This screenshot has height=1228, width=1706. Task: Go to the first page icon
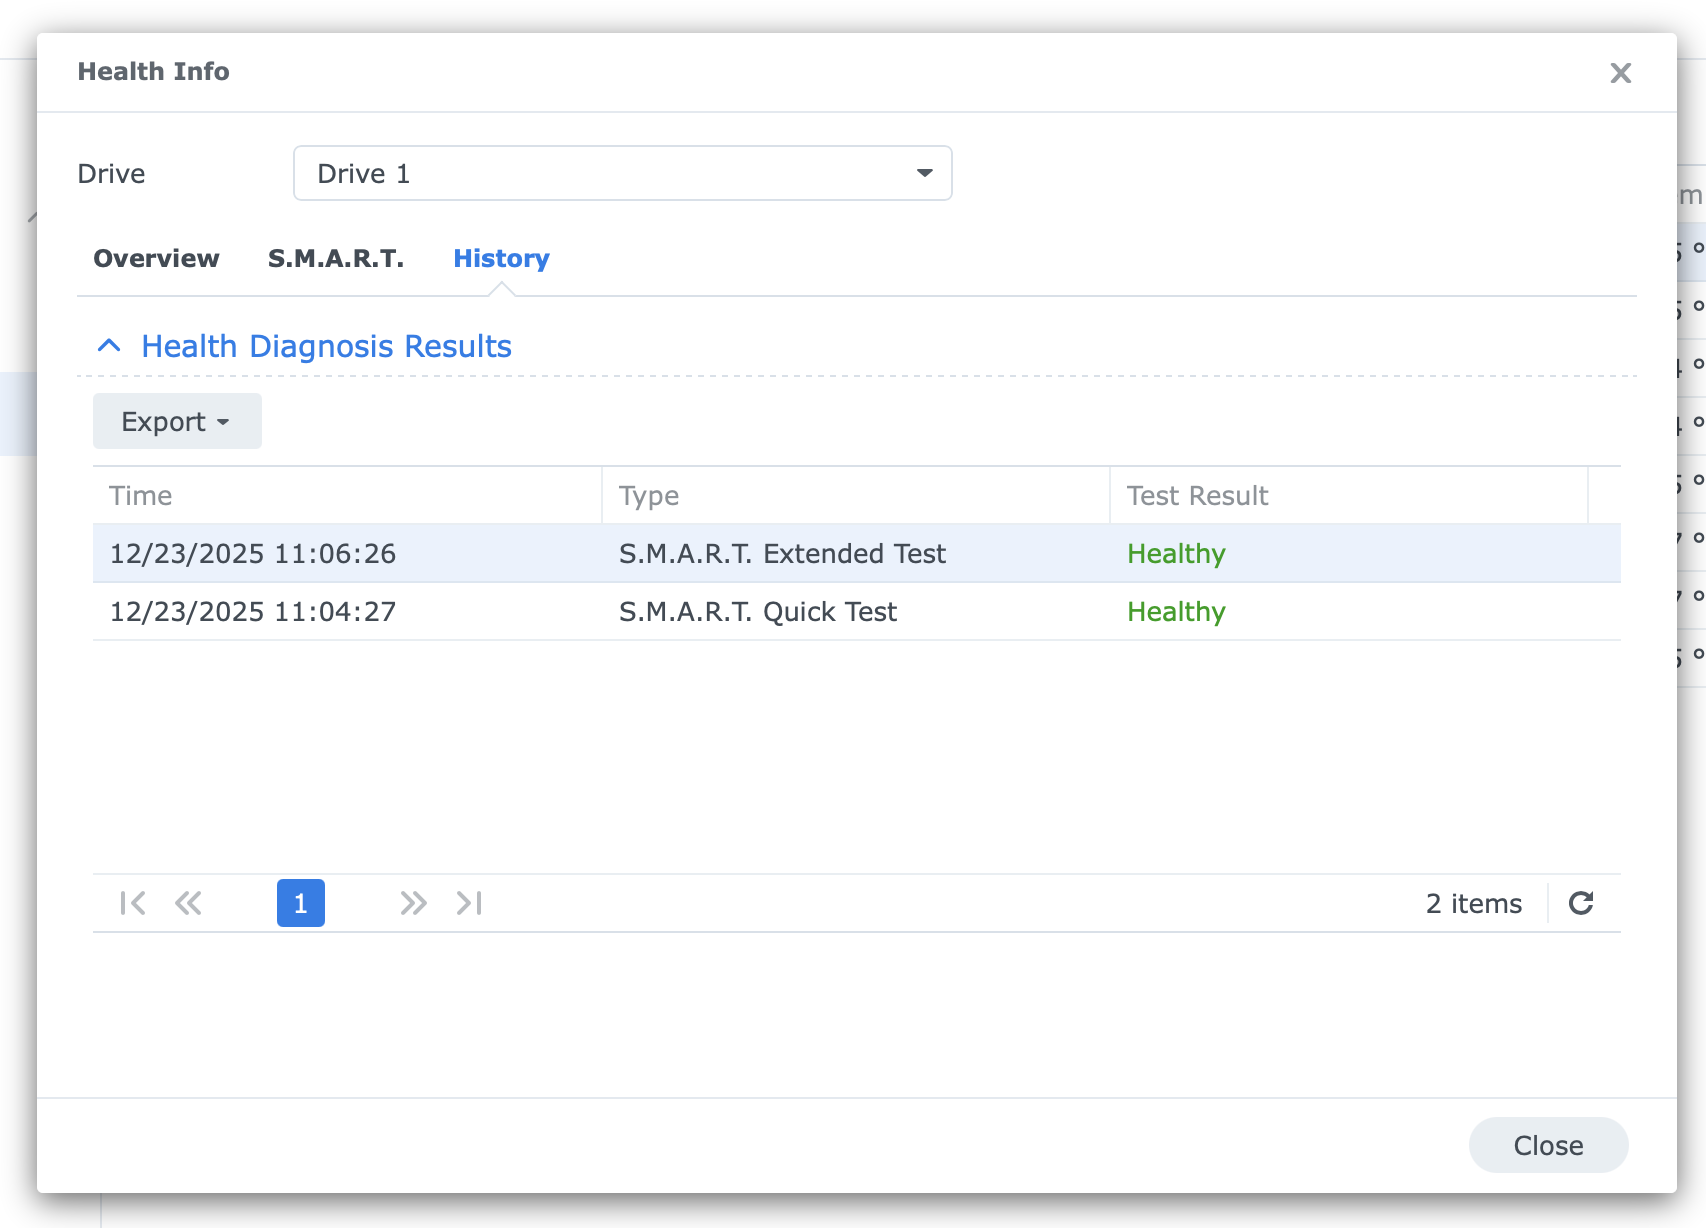[133, 903]
